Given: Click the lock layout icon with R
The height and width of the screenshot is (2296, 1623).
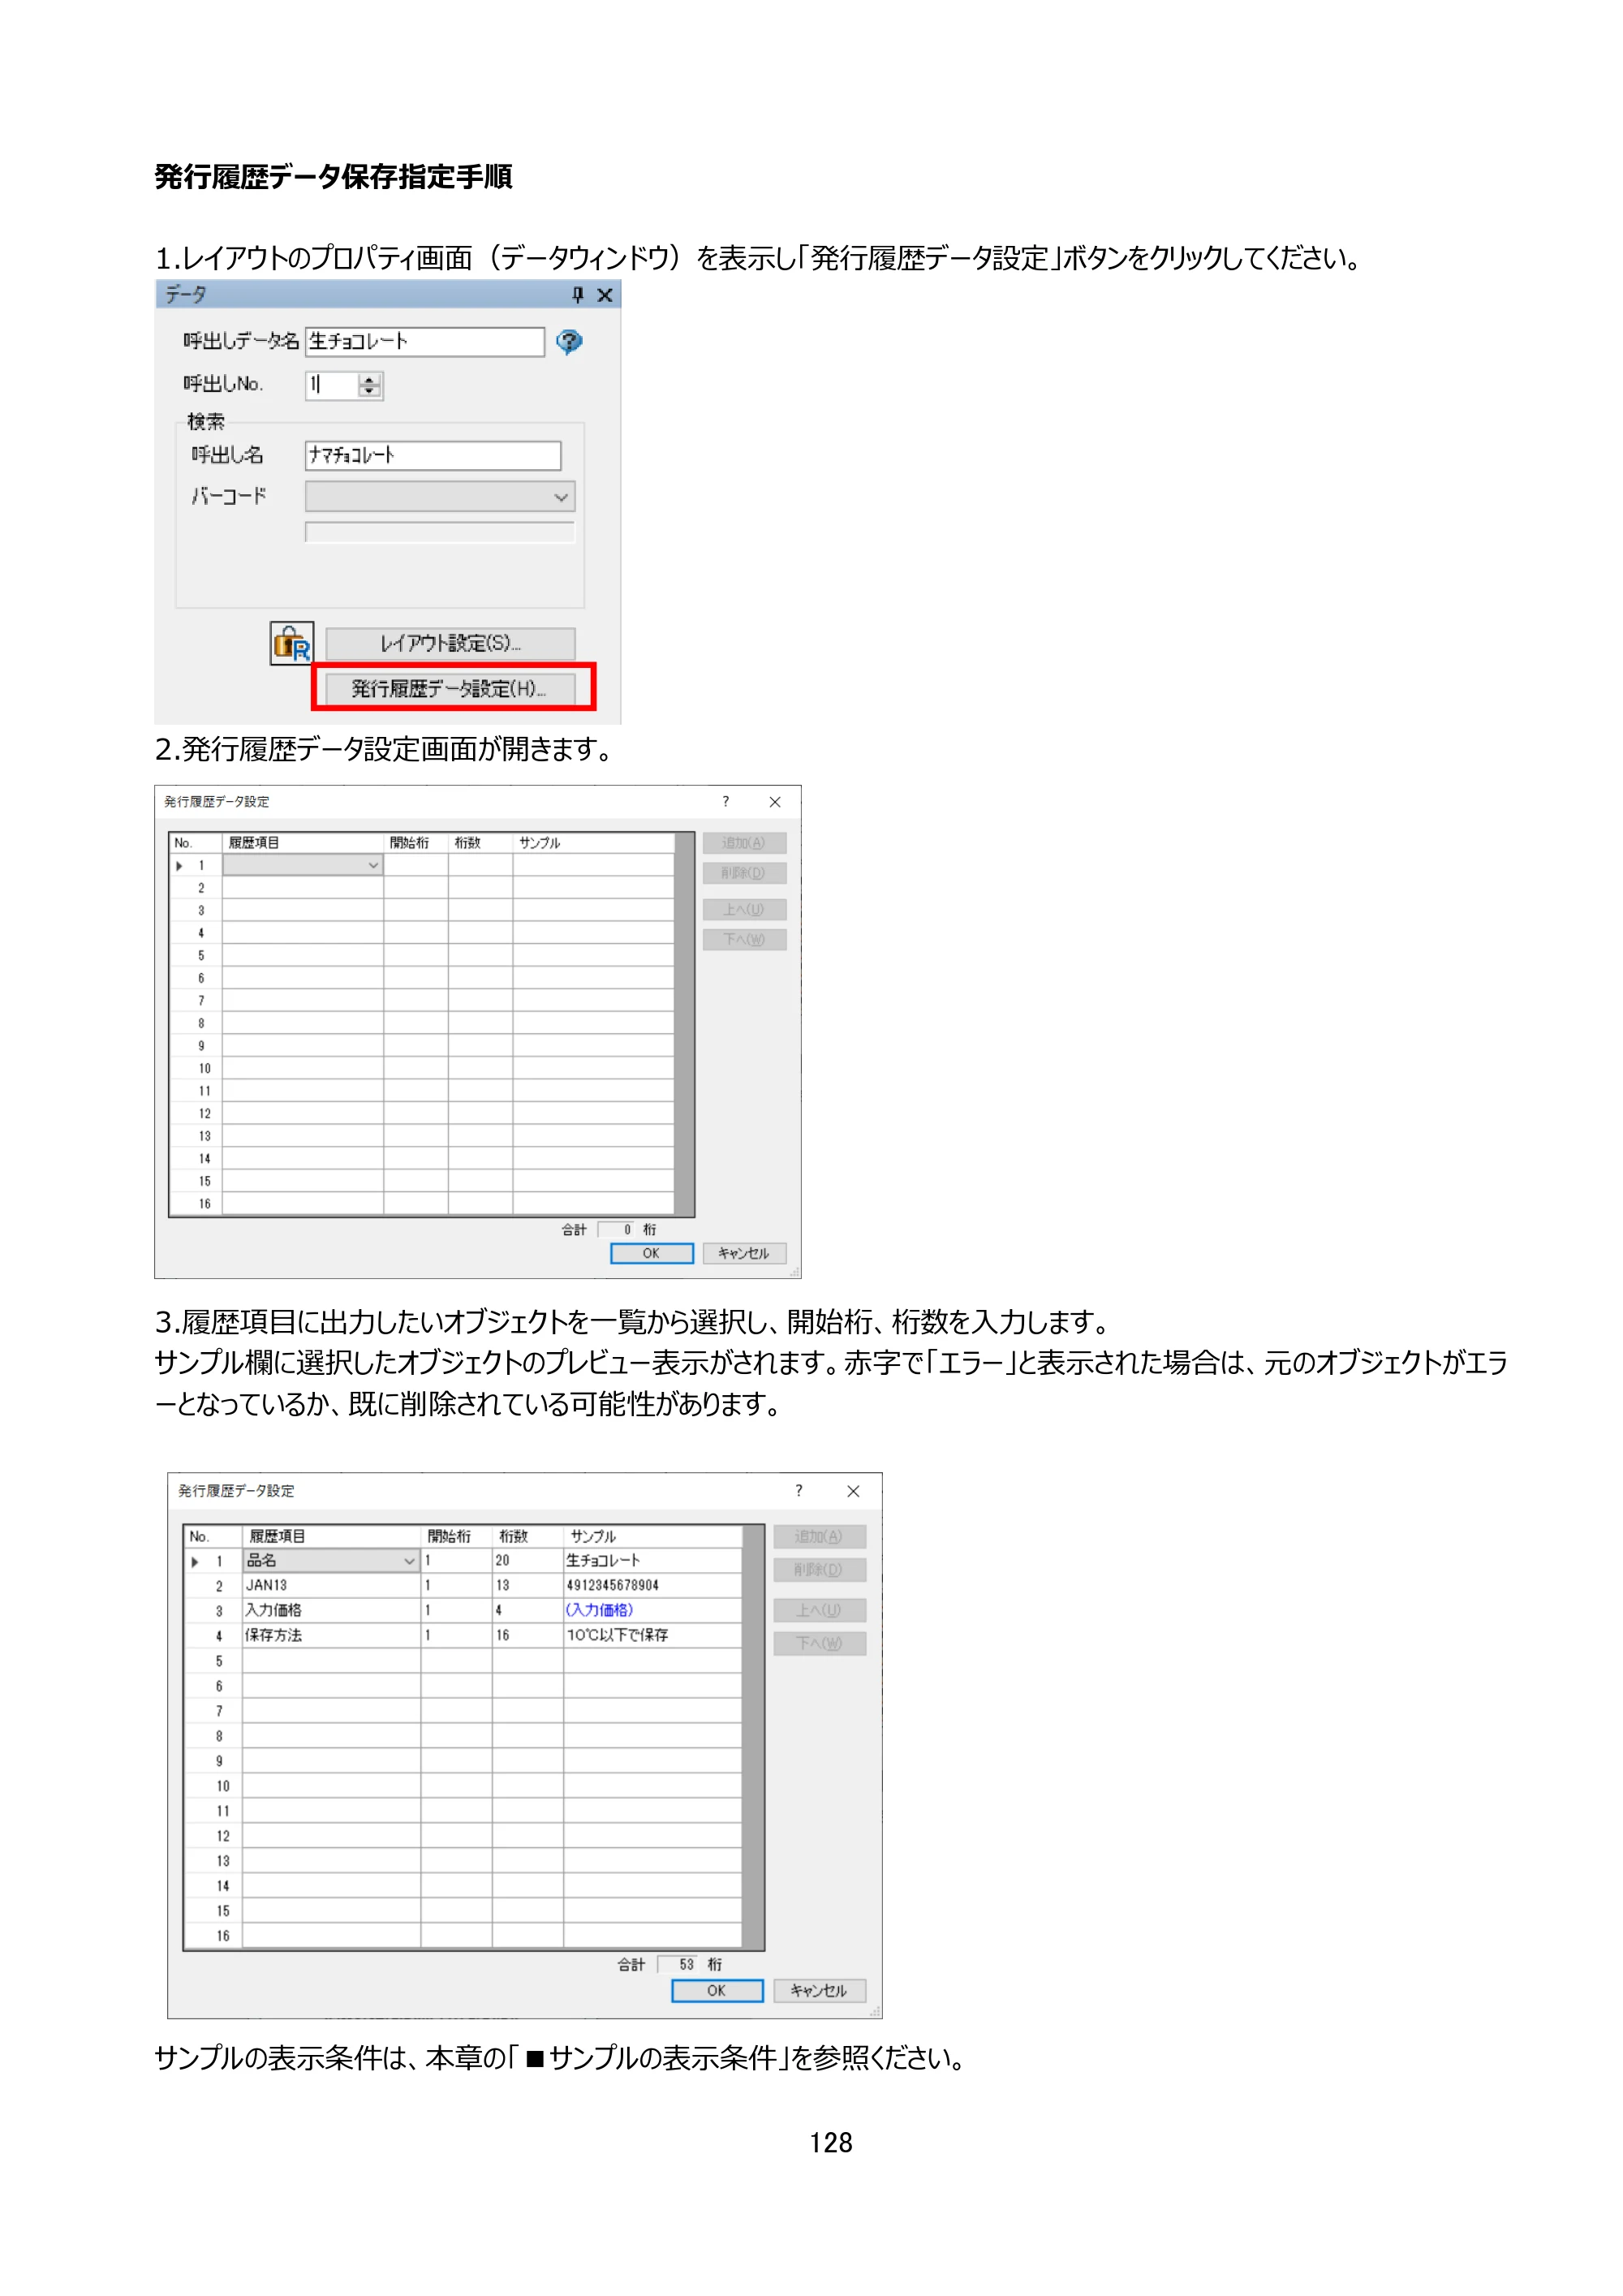Looking at the screenshot, I should [292, 642].
